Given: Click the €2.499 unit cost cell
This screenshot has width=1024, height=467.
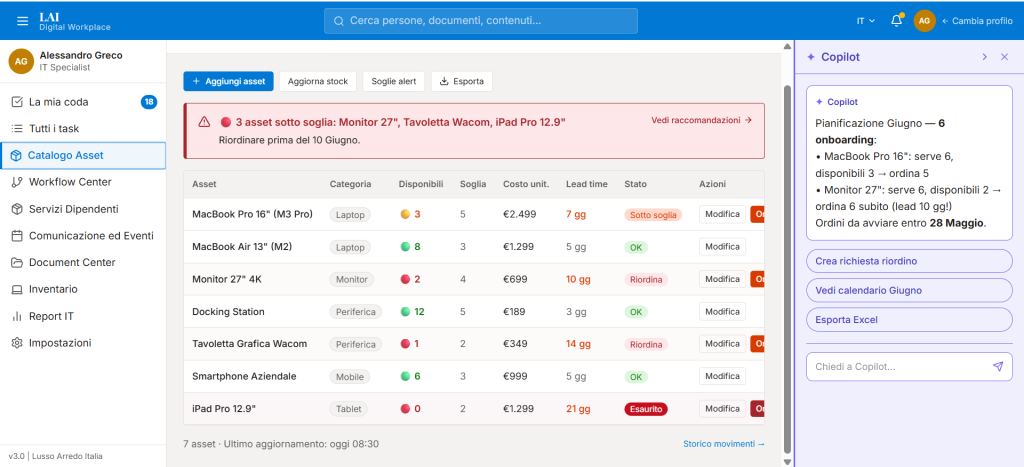Looking at the screenshot, I should (519, 214).
